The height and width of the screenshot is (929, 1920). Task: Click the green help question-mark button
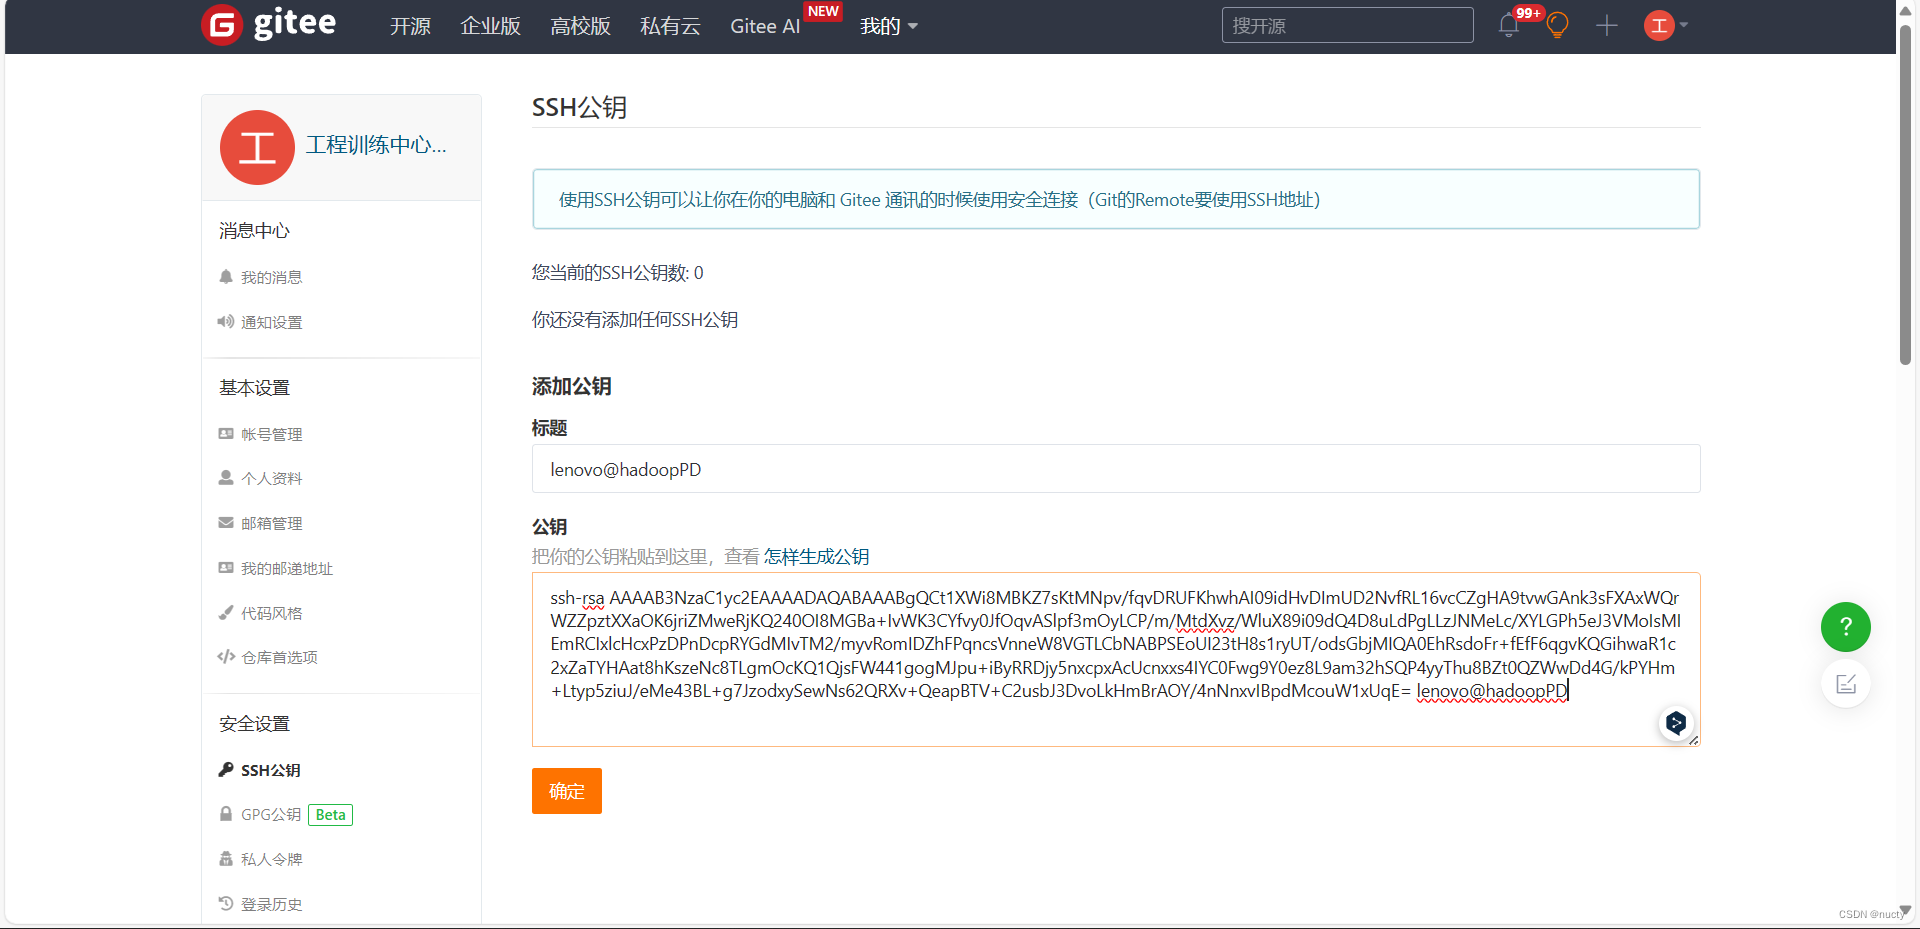(x=1846, y=627)
